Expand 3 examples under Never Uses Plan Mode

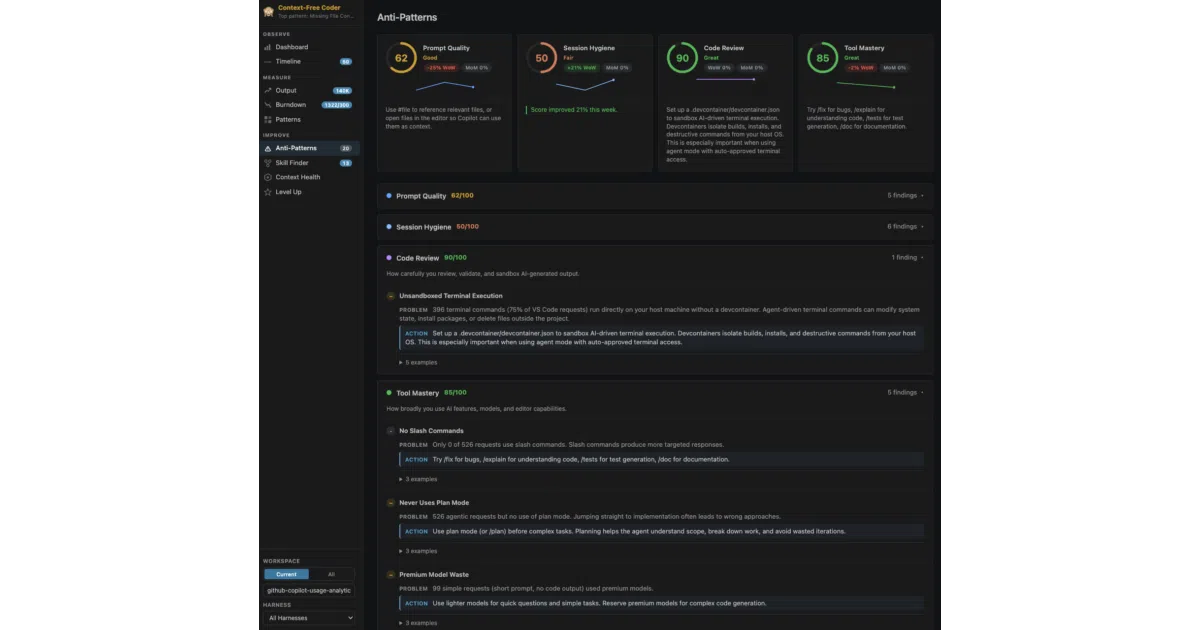pos(418,551)
